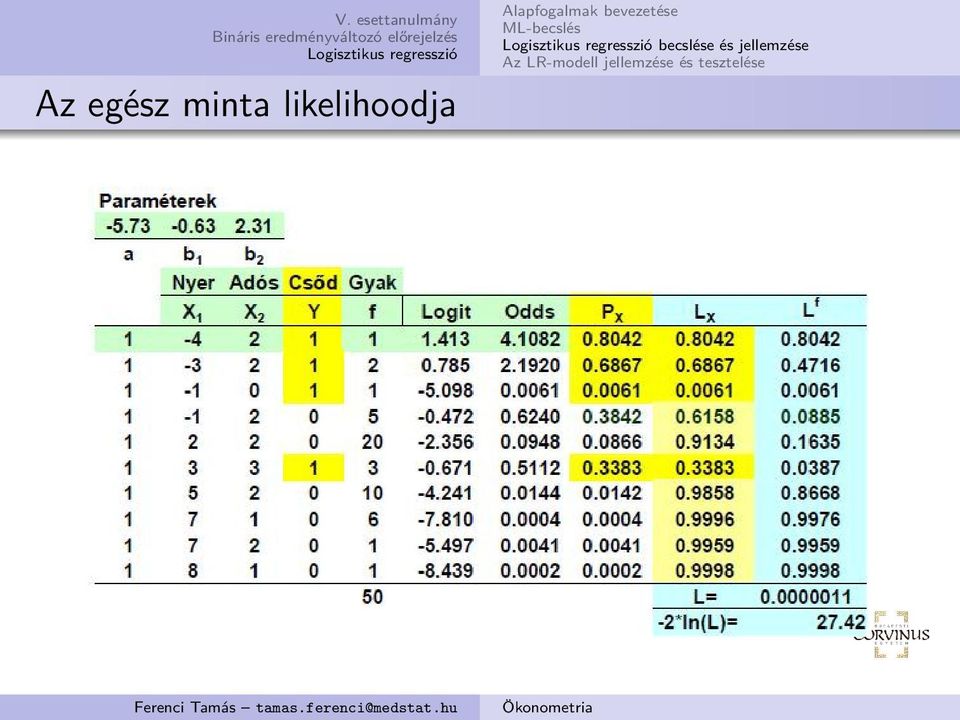Screen dimensions: 960x720
Task: Select the Lf value 0.0885
Action: pos(810,417)
